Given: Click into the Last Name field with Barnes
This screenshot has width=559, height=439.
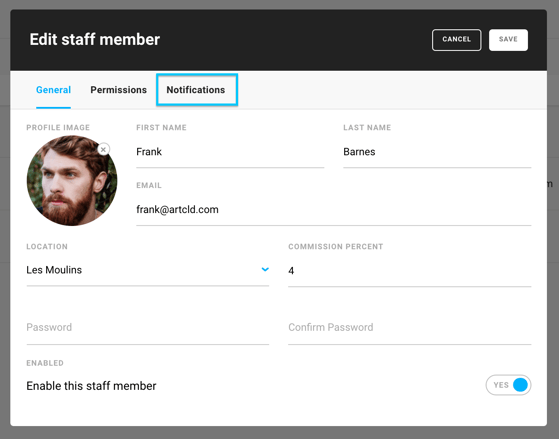Looking at the screenshot, I should coord(437,152).
